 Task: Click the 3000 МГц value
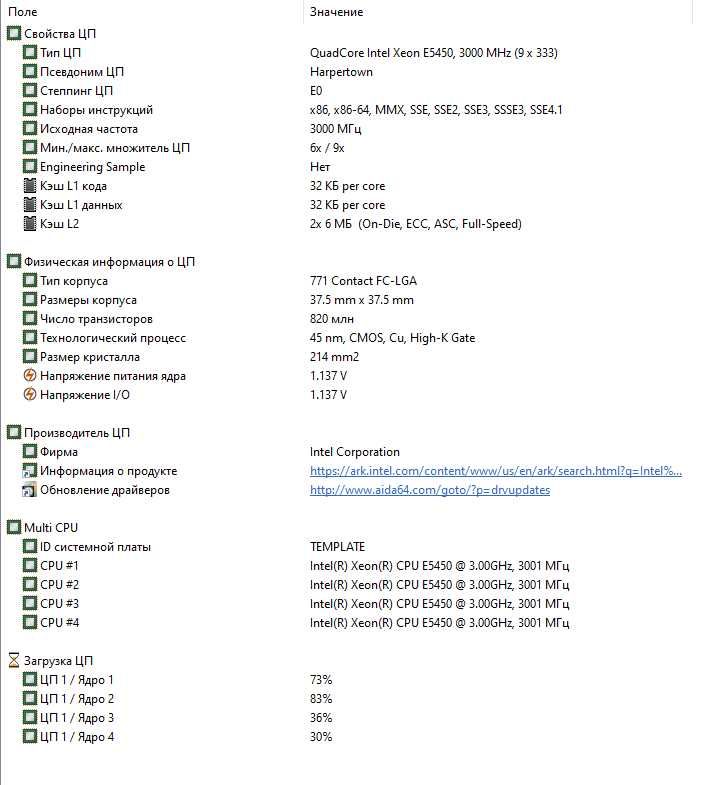coord(335,129)
